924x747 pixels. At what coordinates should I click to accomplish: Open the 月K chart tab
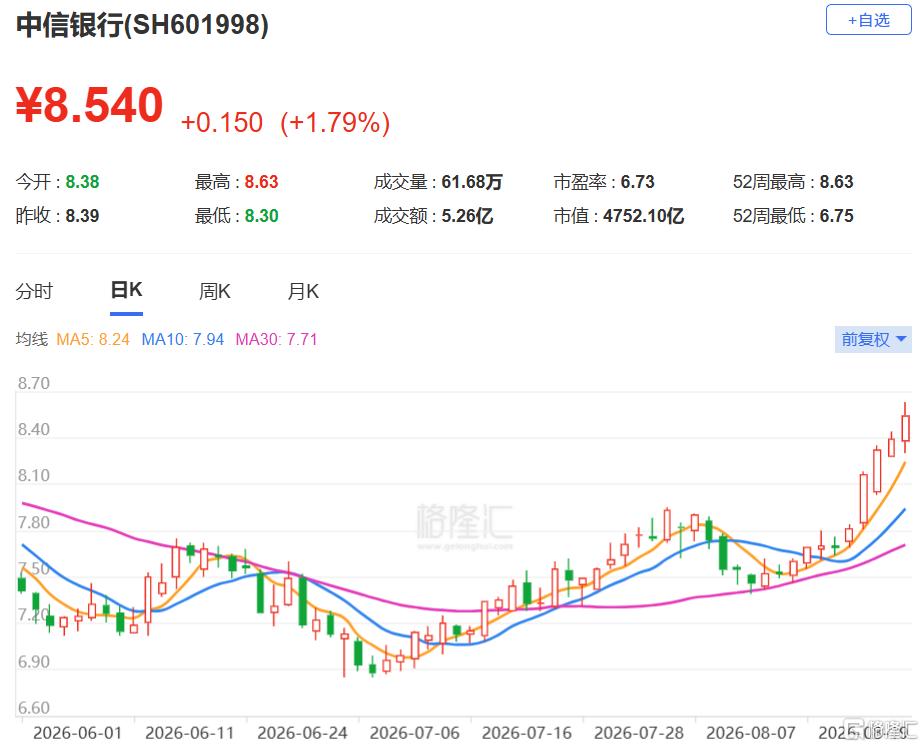click(303, 291)
